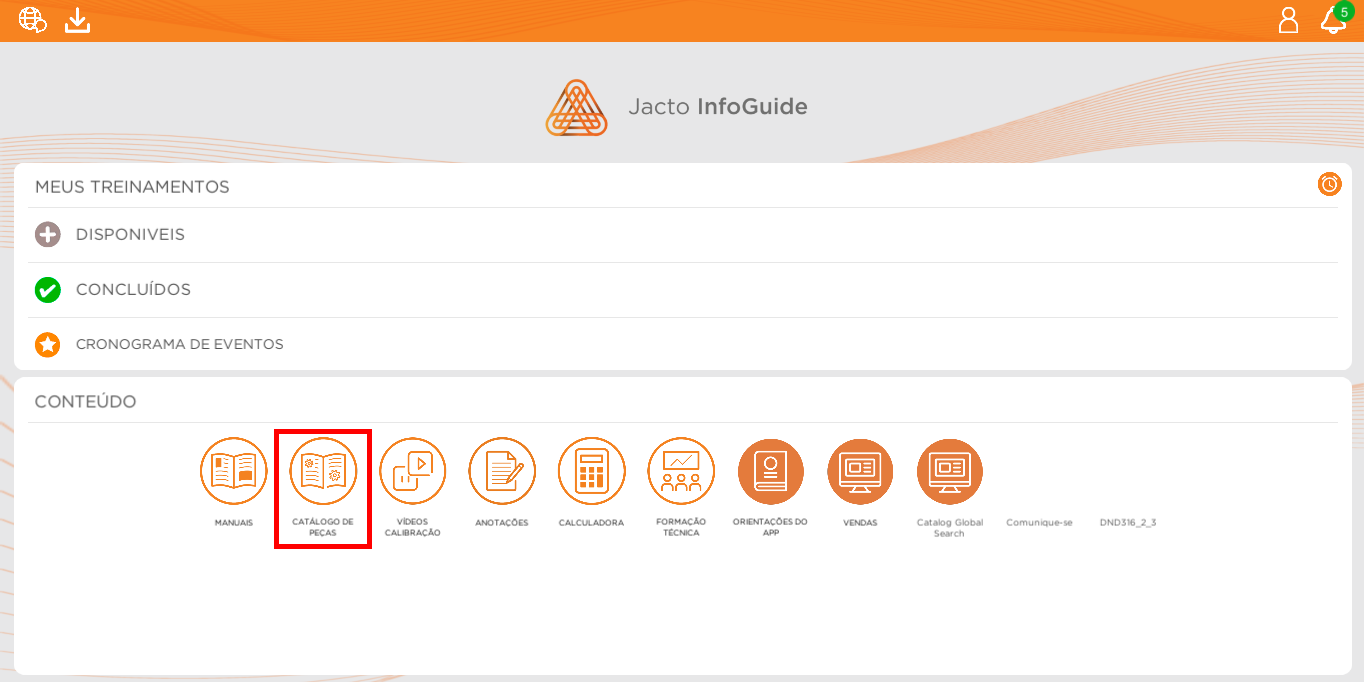Open the Concluídos green check icon

click(48, 290)
